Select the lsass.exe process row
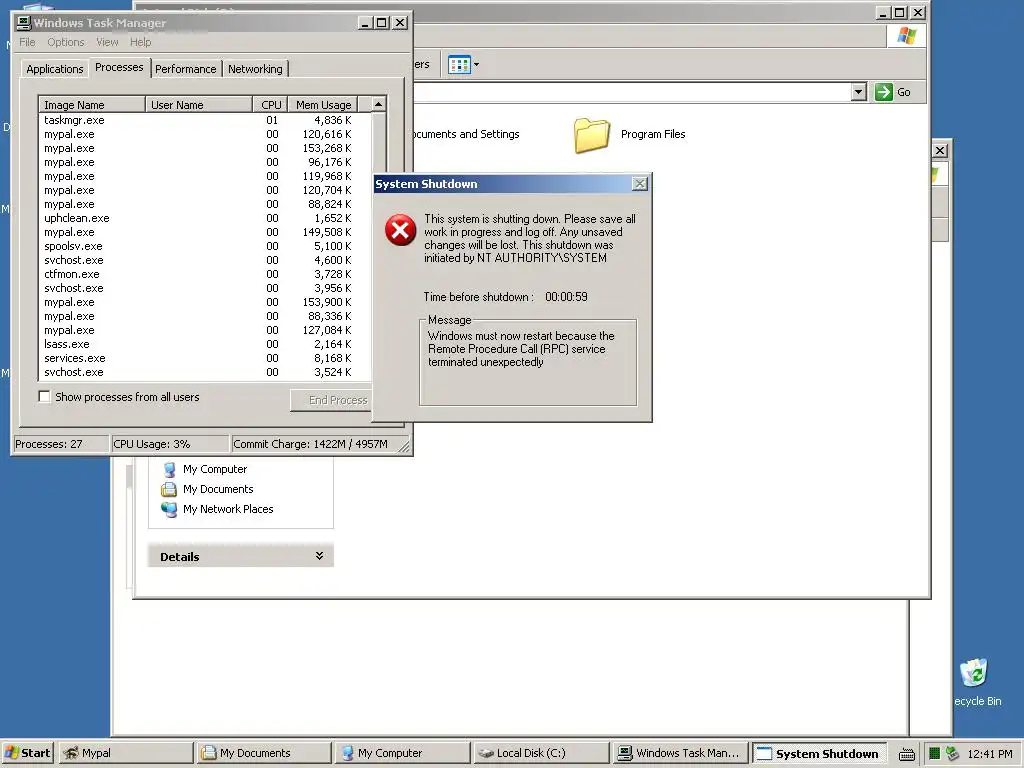The width and height of the screenshot is (1024, 768). coord(204,344)
